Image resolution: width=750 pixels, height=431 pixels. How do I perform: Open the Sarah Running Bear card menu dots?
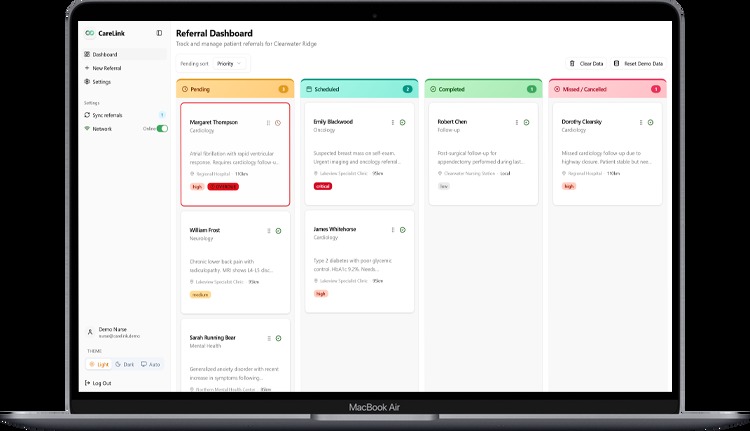point(269,338)
